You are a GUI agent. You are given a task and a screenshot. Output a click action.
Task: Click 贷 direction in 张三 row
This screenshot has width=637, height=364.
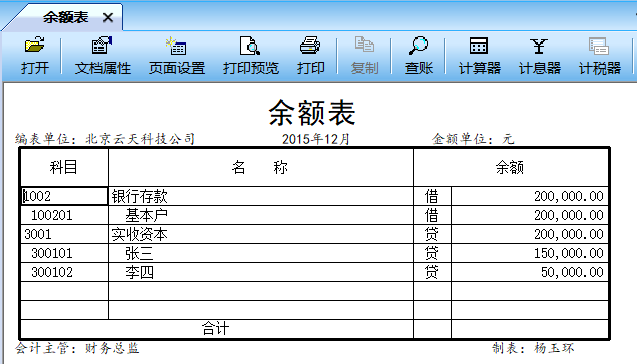(432, 253)
